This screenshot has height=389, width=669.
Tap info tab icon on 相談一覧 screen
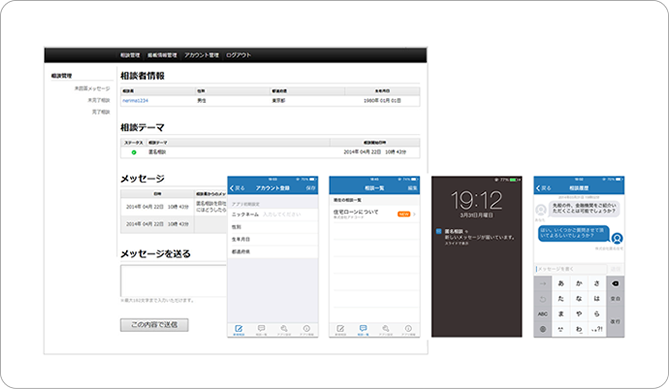tap(408, 329)
